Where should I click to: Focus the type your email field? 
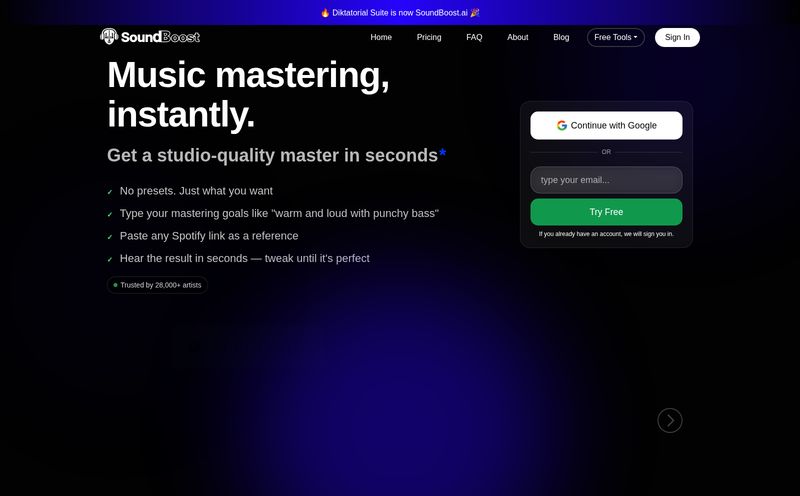(x=606, y=180)
